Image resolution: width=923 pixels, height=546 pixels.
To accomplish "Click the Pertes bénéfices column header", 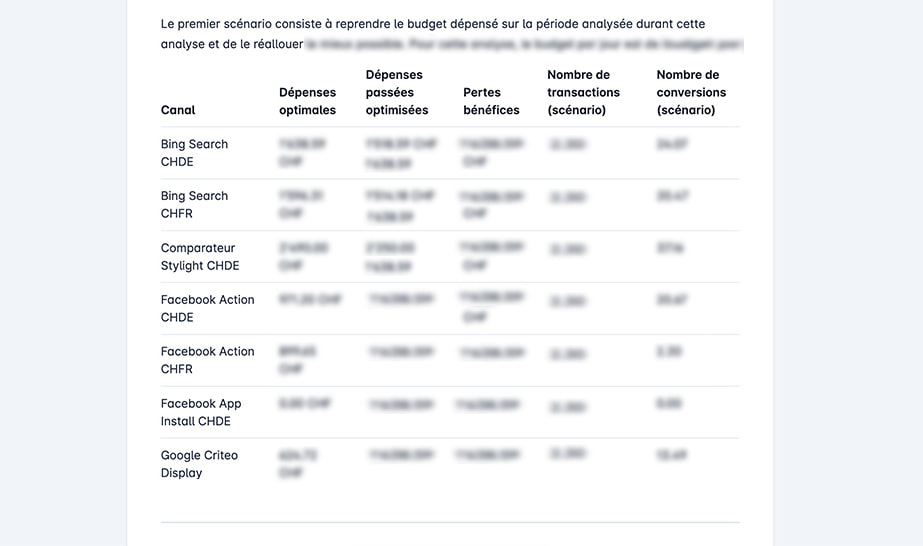I will 491,101.
